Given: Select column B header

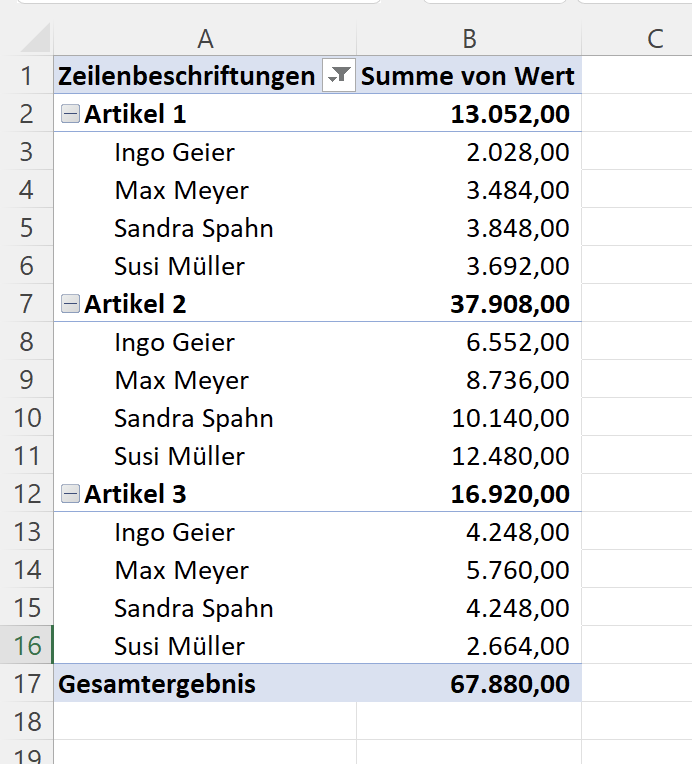Looking at the screenshot, I should pyautogui.click(x=469, y=38).
